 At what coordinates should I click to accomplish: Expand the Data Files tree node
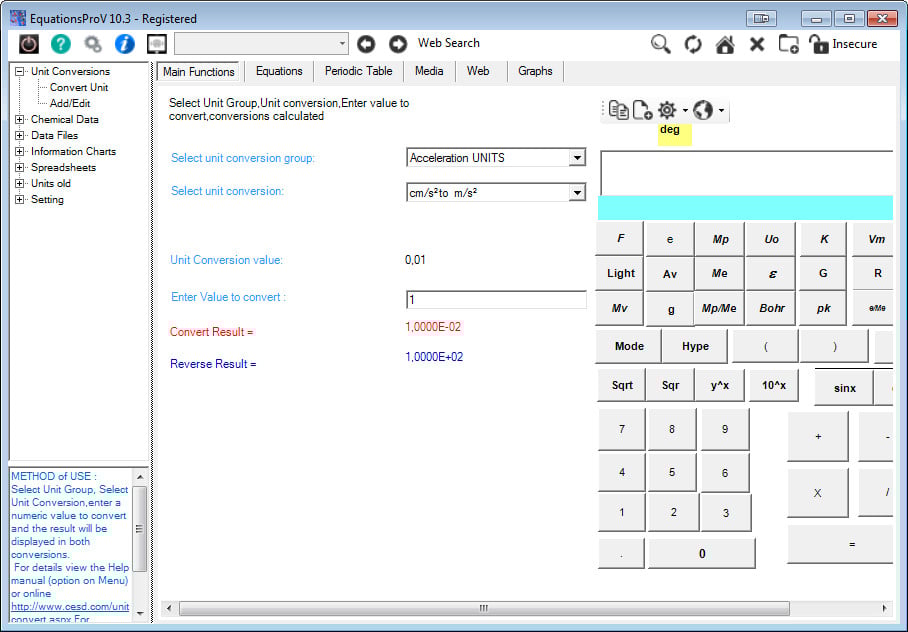(x=20, y=136)
